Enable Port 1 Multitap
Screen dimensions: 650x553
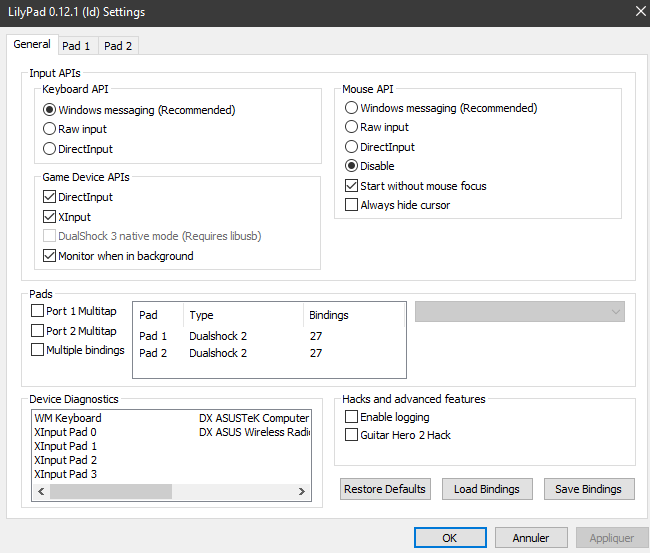tap(38, 311)
